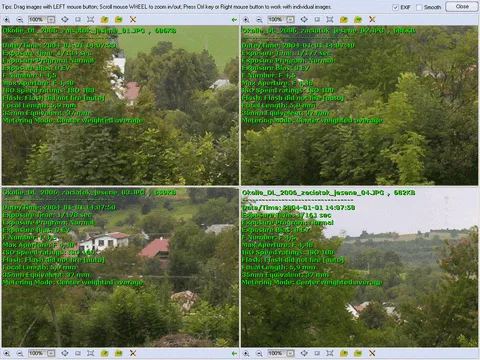Open the 100% zoom dropdown for image _02
This screenshot has width=480, height=360.
click(x=290, y=20)
